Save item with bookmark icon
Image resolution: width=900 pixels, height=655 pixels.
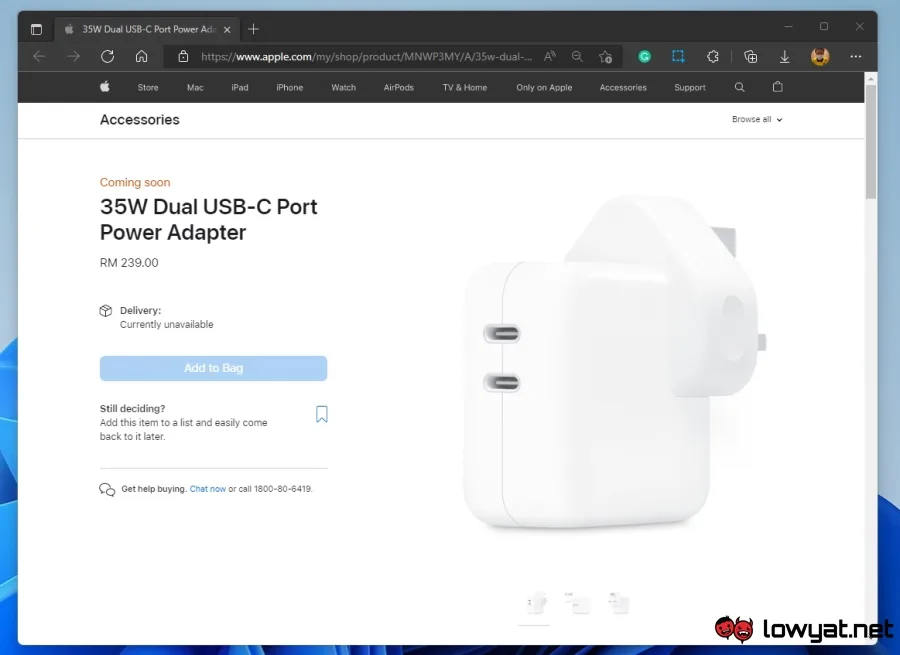point(321,414)
